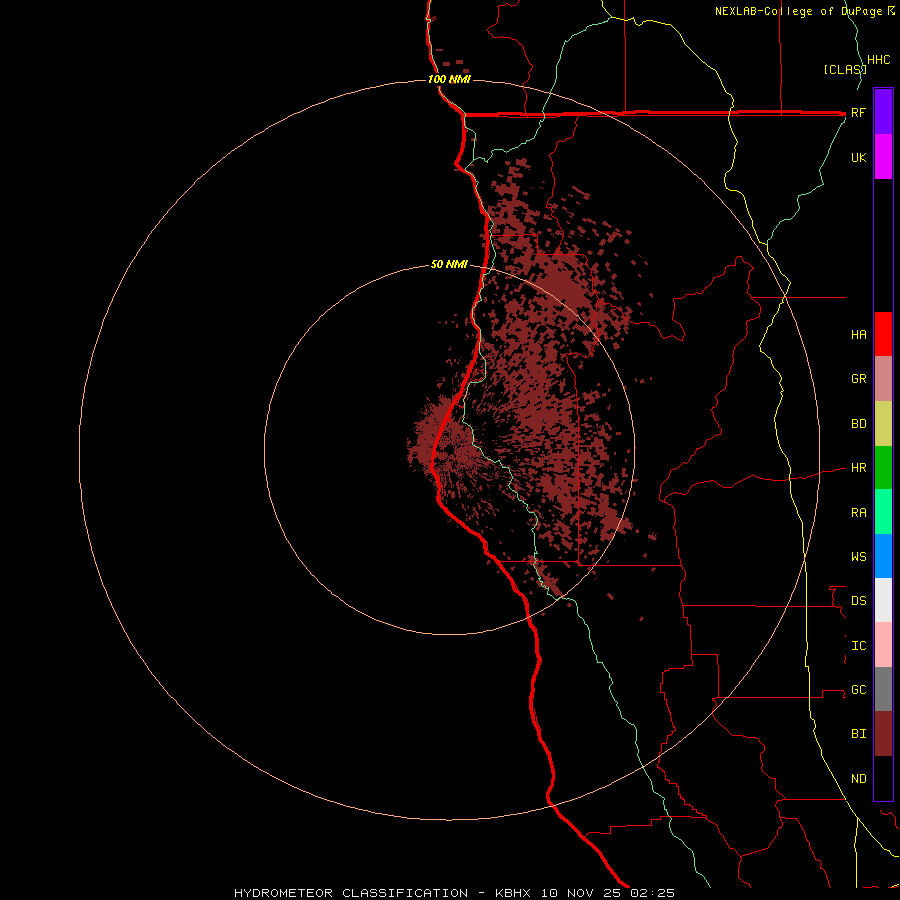Select the yellow BD legend swatch

tap(883, 424)
